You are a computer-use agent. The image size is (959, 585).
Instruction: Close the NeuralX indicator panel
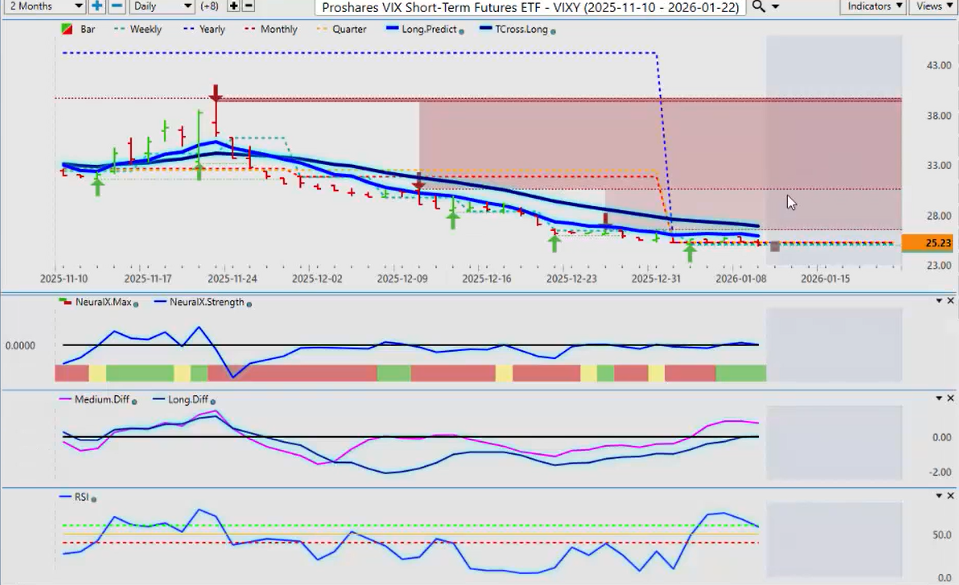pos(950,301)
